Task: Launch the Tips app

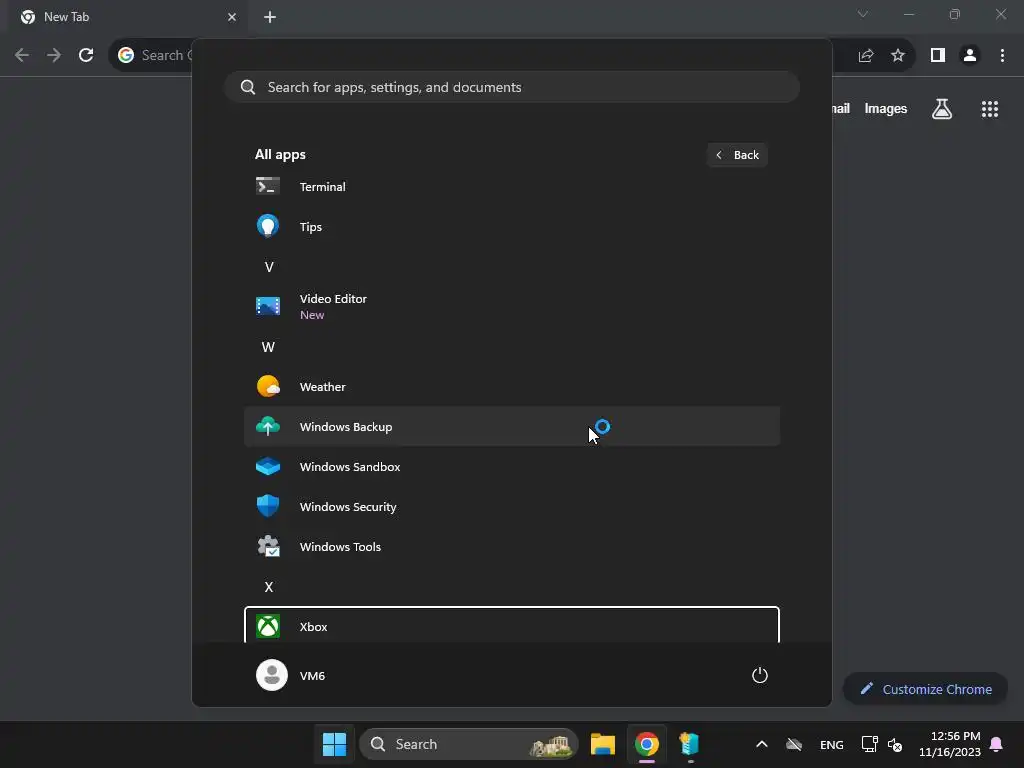Action: pyautogui.click(x=511, y=227)
